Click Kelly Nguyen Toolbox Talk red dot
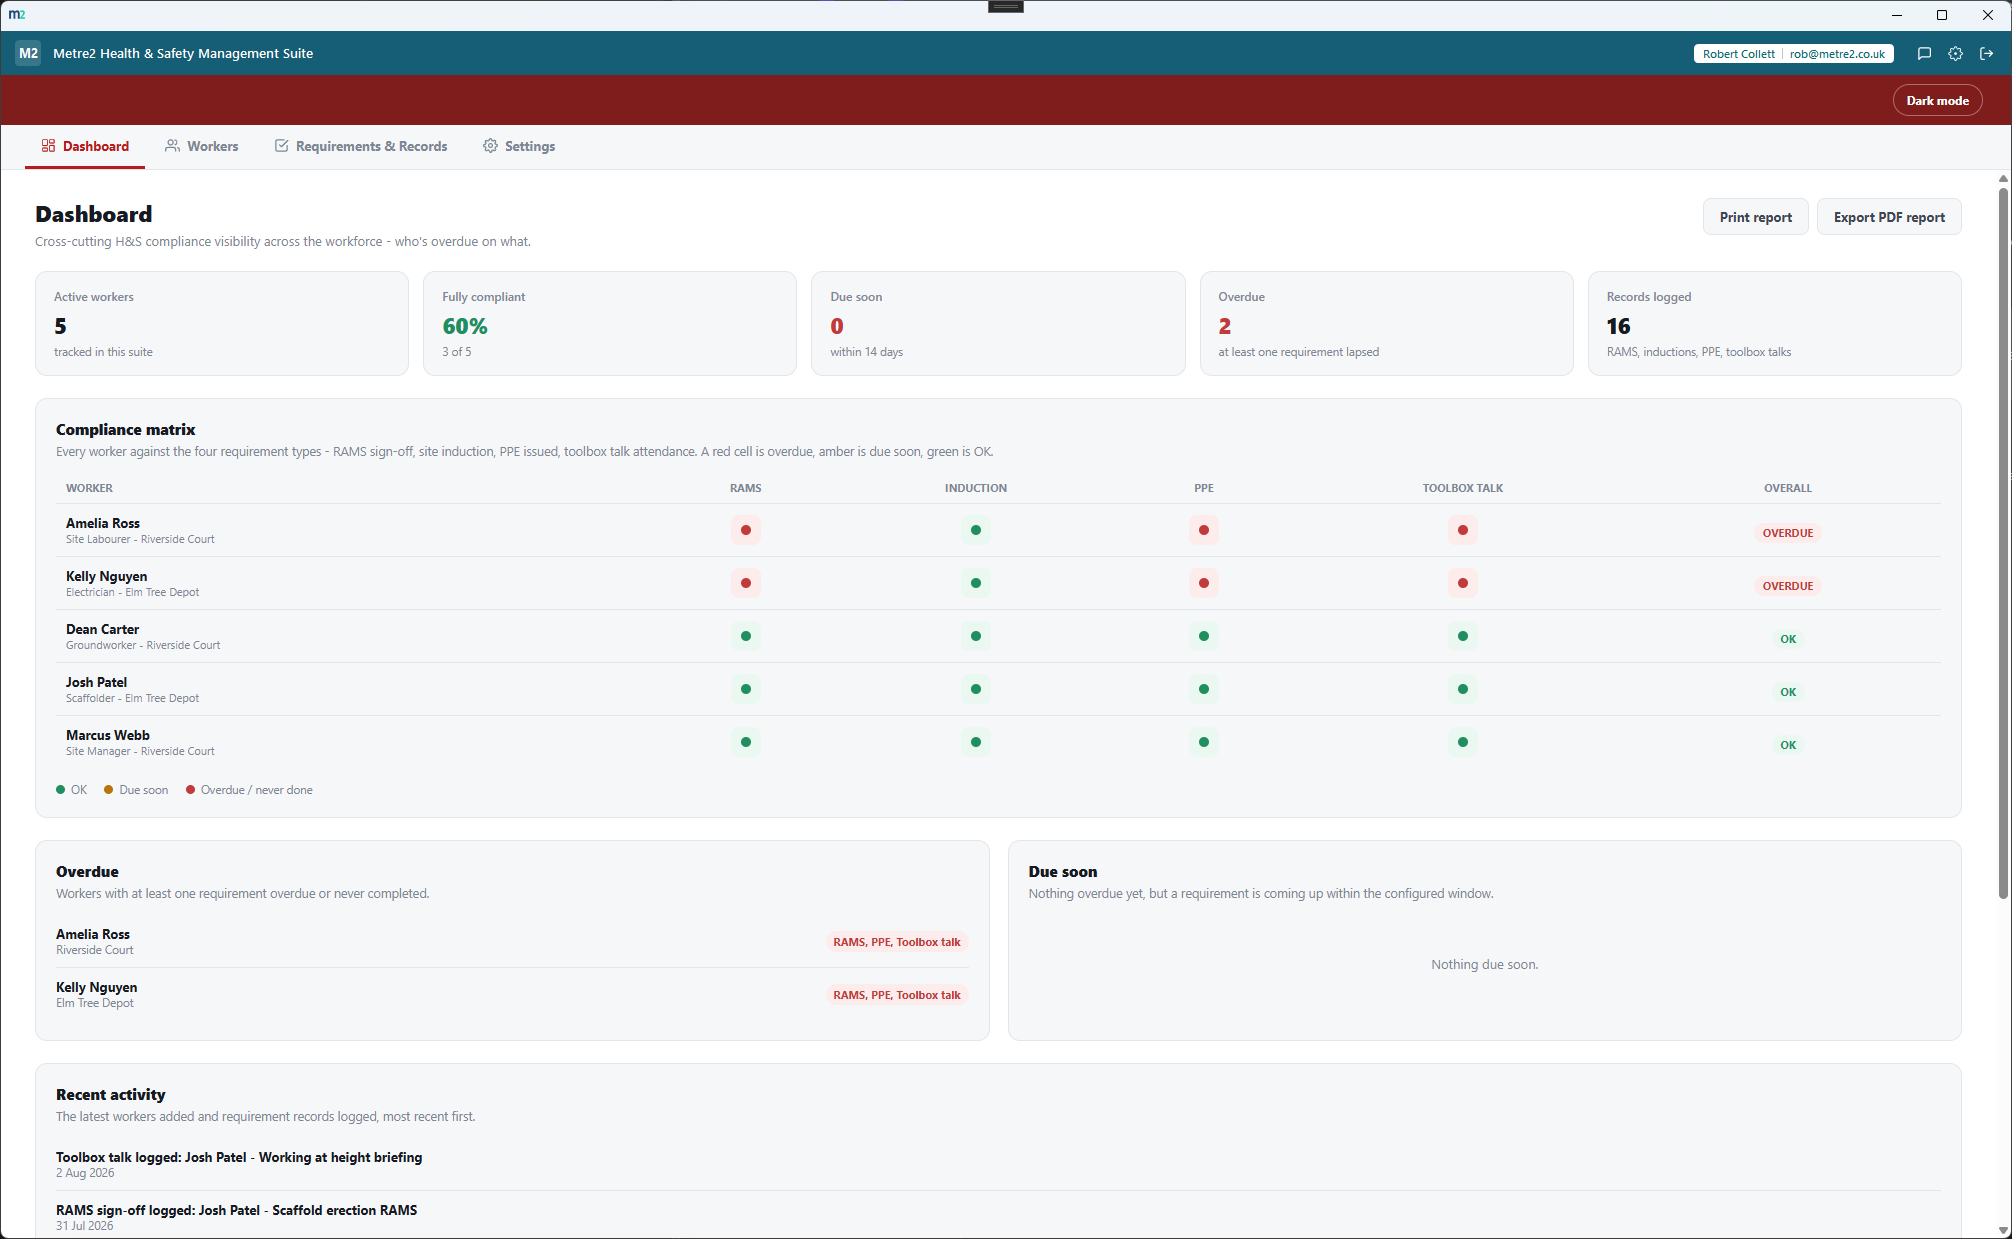This screenshot has width=2012, height=1239. pyautogui.click(x=1463, y=583)
